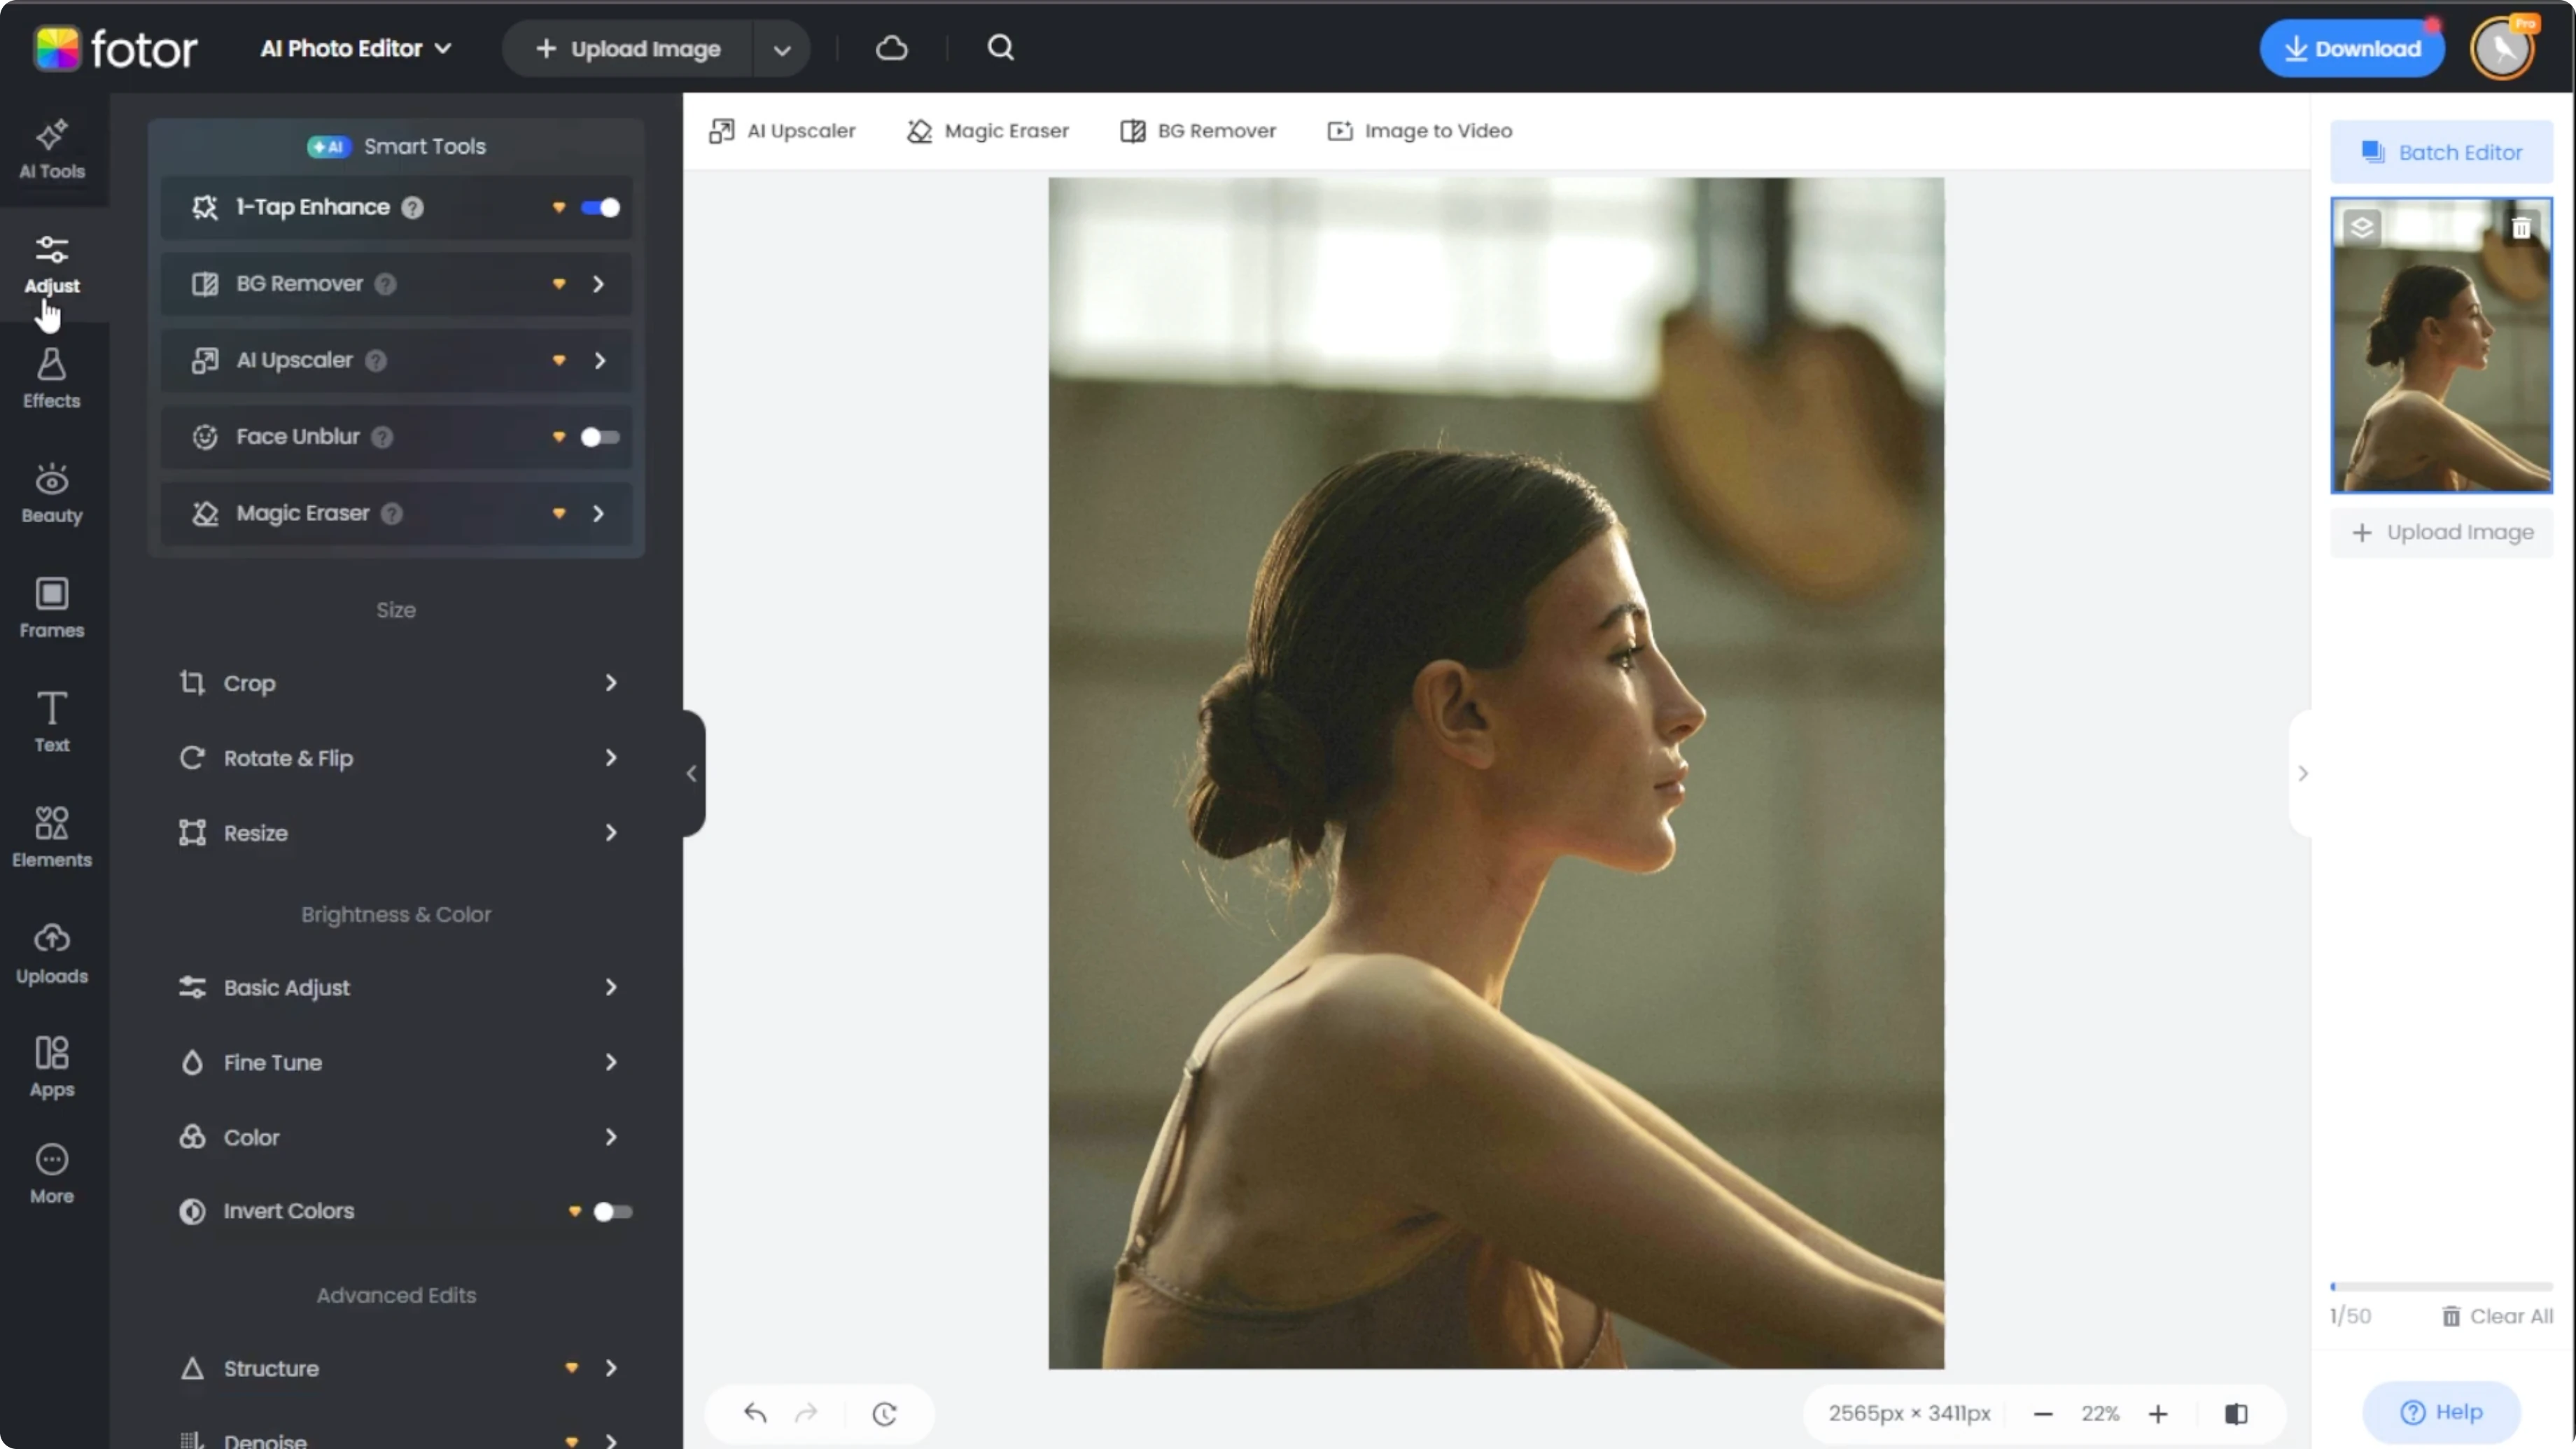Expand the Rotate & Flip option
Viewport: 2576px width, 1449px height.
pyautogui.click(x=397, y=758)
